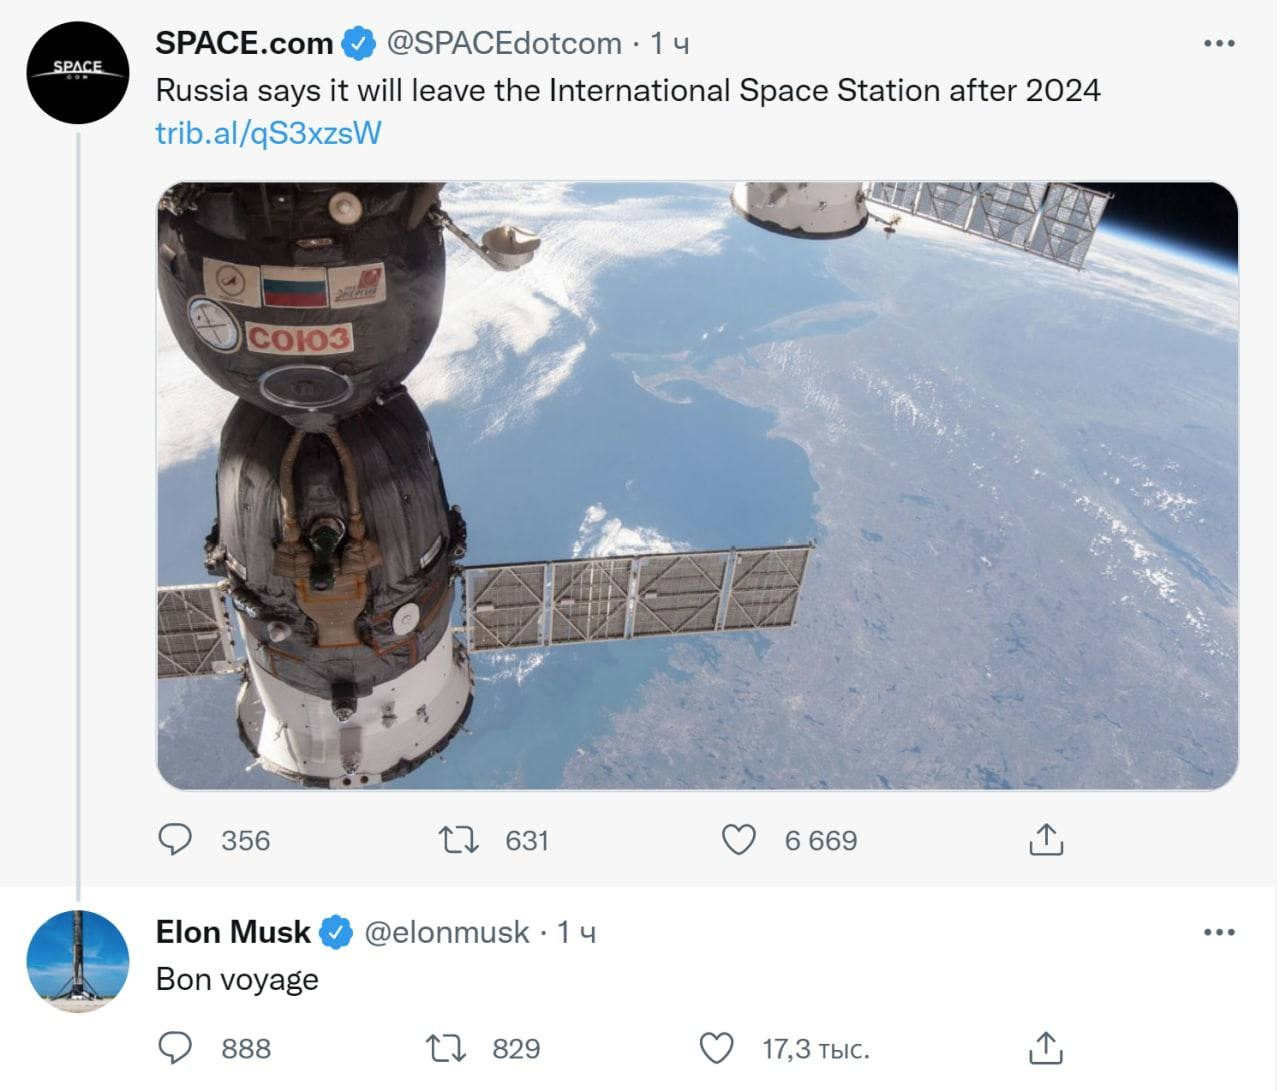This screenshot has width=1280, height=1091.
Task: Open the Soyuz spacecraft image
Action: coord(697,485)
